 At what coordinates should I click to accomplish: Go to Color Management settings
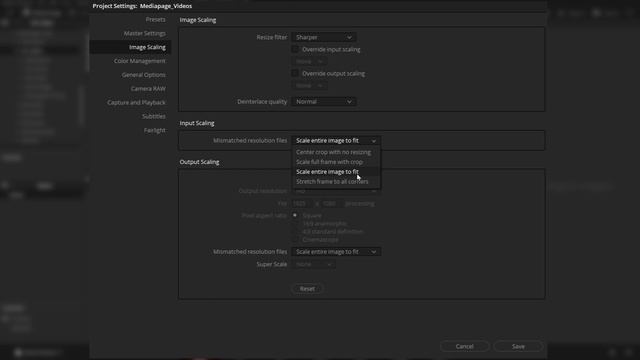pyautogui.click(x=140, y=61)
